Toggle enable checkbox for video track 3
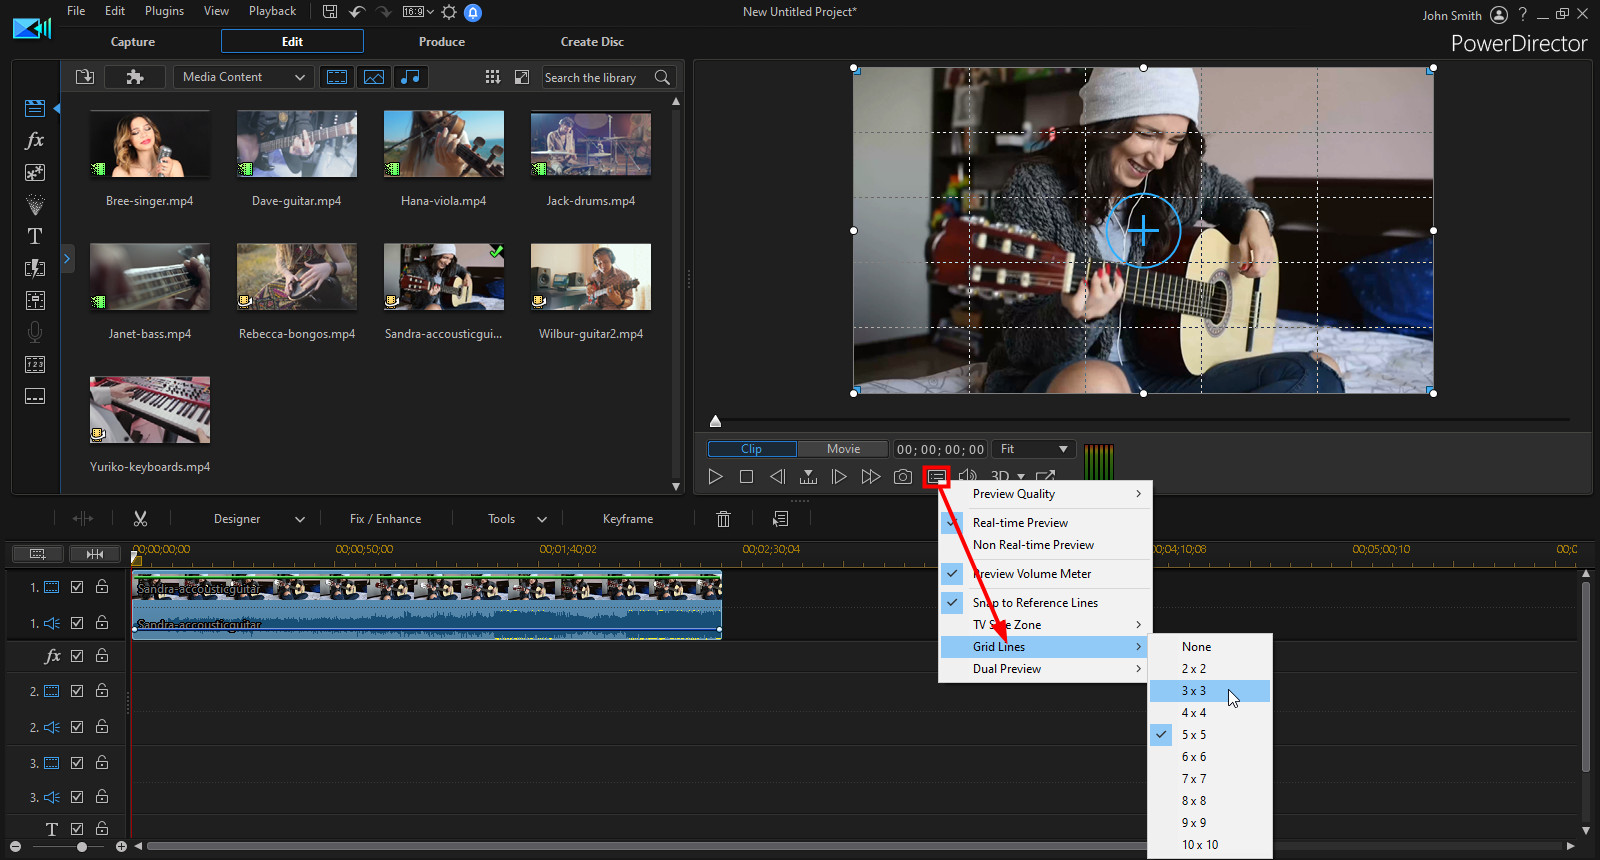Screen dimensions: 1600x860 coord(77,763)
